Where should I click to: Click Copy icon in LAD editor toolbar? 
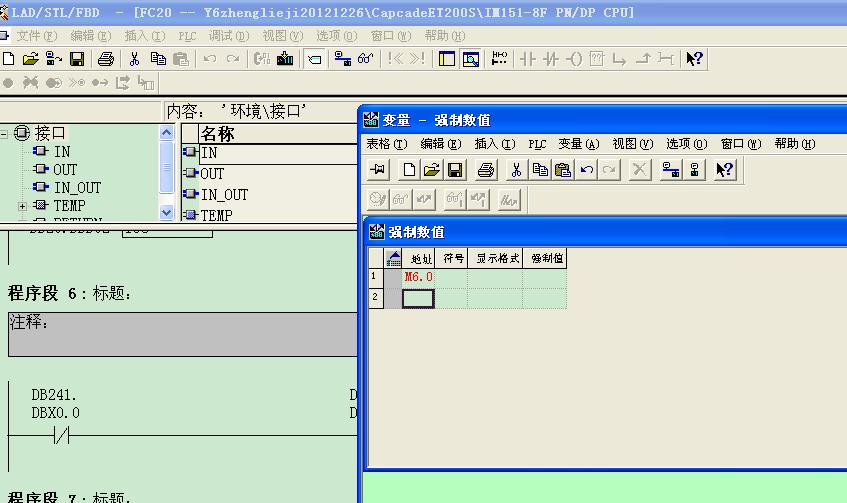point(158,59)
